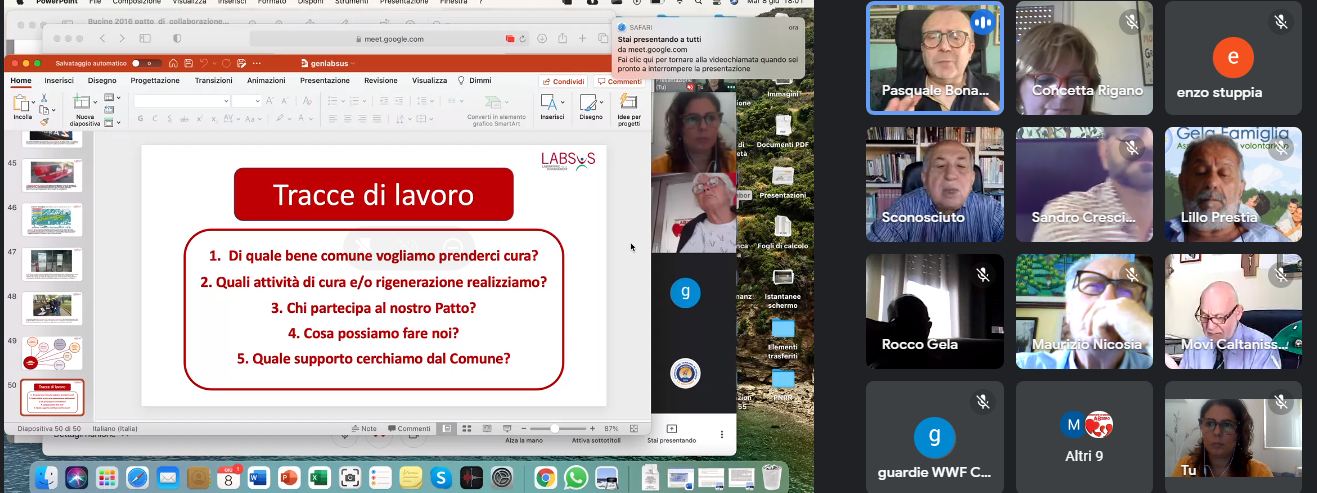This screenshot has width=1317, height=493.
Task: Open the Safari compass icon in Dock
Action: coord(137,477)
